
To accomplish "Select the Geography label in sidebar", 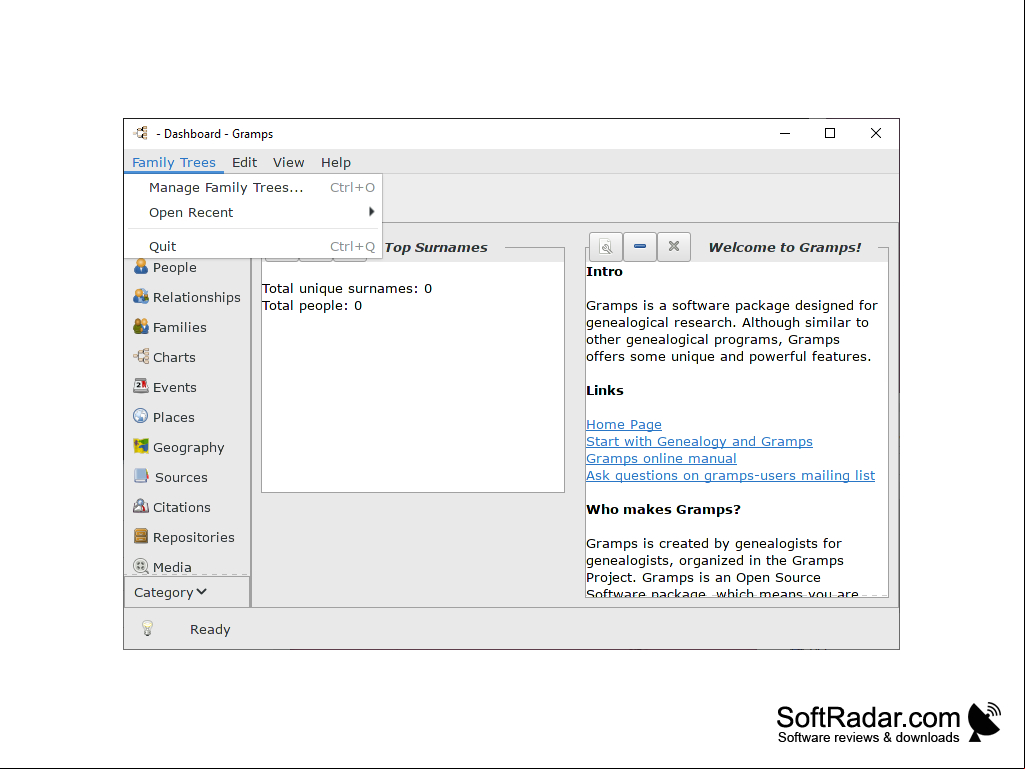I will point(188,448).
